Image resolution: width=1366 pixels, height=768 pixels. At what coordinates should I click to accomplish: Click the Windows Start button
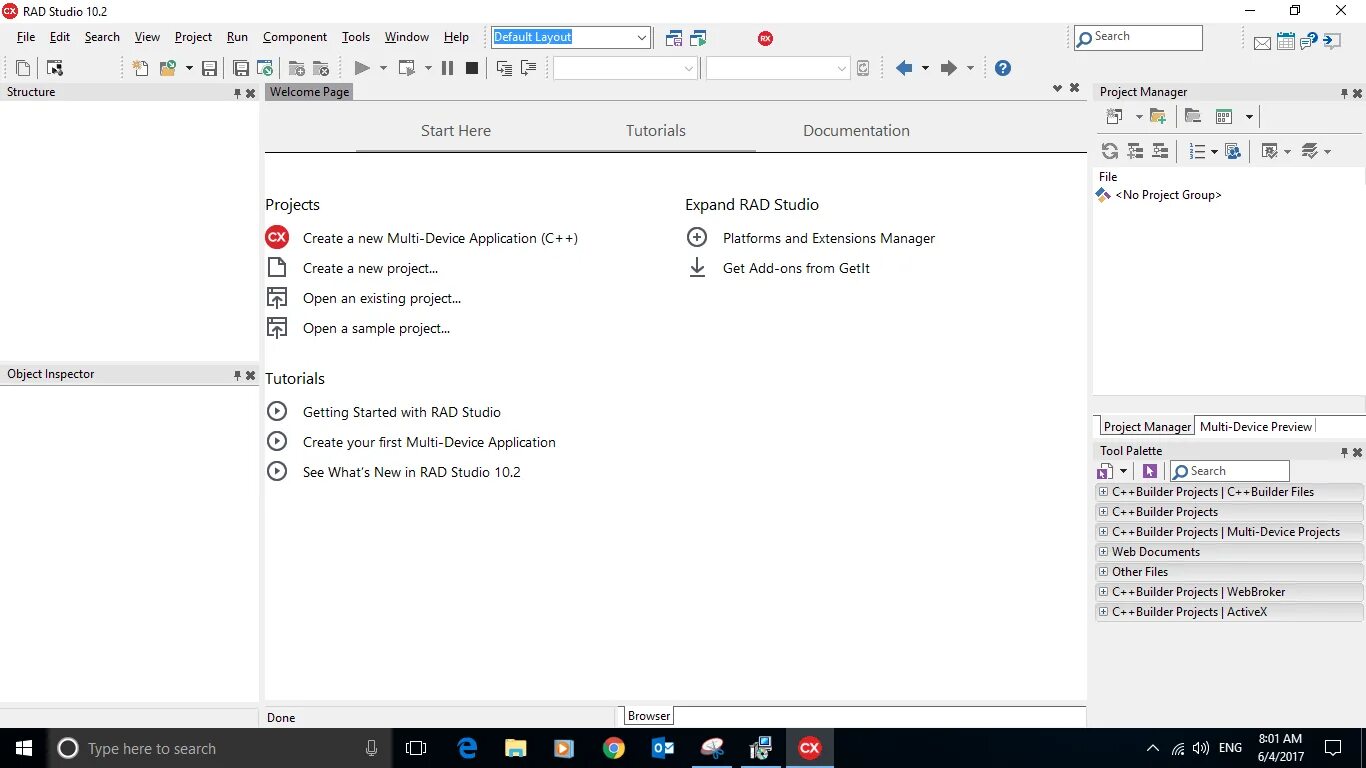pos(23,748)
